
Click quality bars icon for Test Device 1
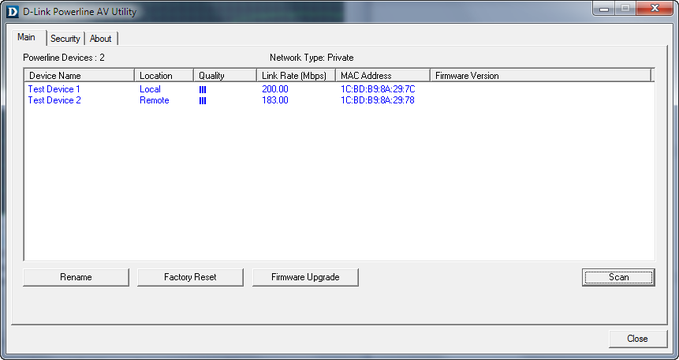(202, 90)
